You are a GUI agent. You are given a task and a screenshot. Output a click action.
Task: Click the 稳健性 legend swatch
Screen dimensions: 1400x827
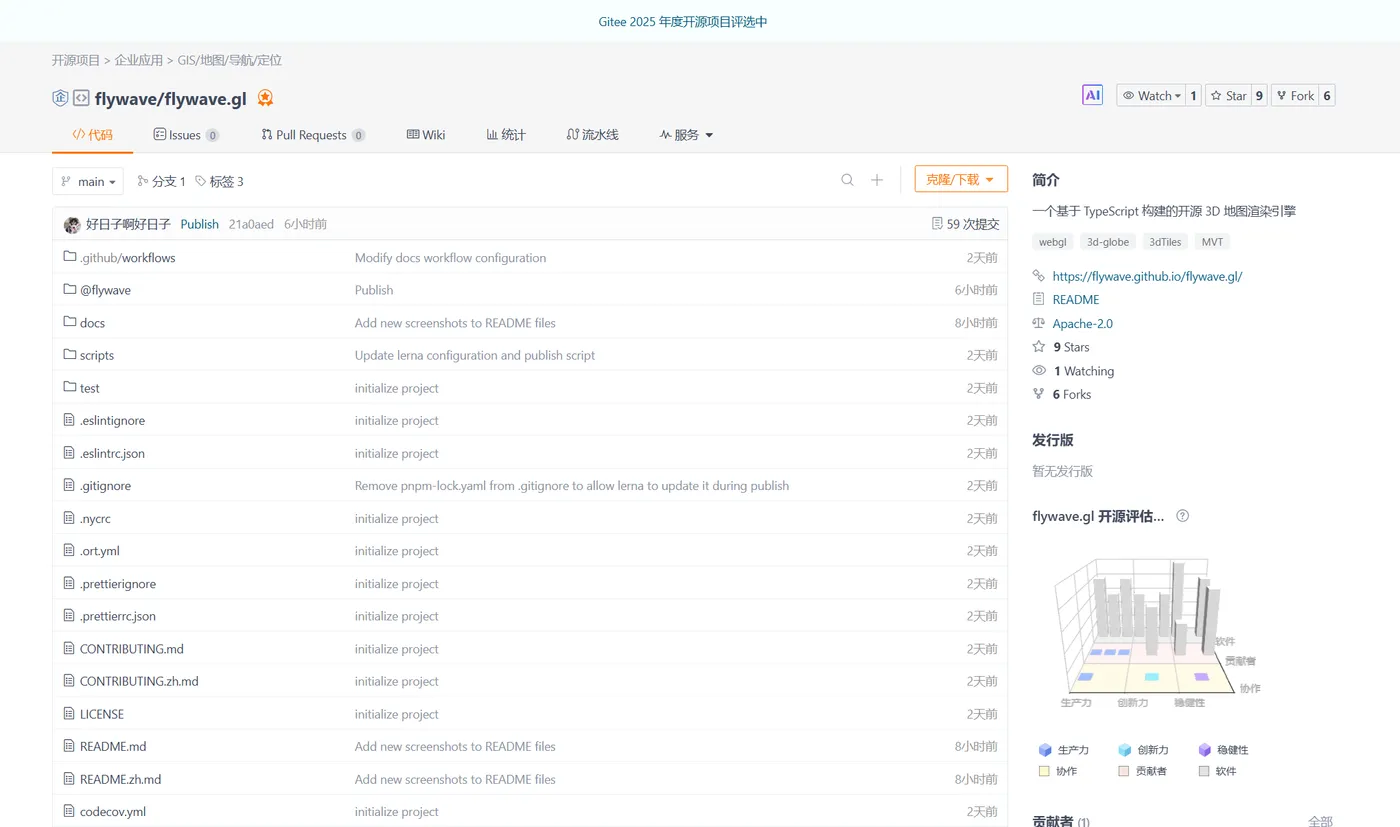[1205, 750]
